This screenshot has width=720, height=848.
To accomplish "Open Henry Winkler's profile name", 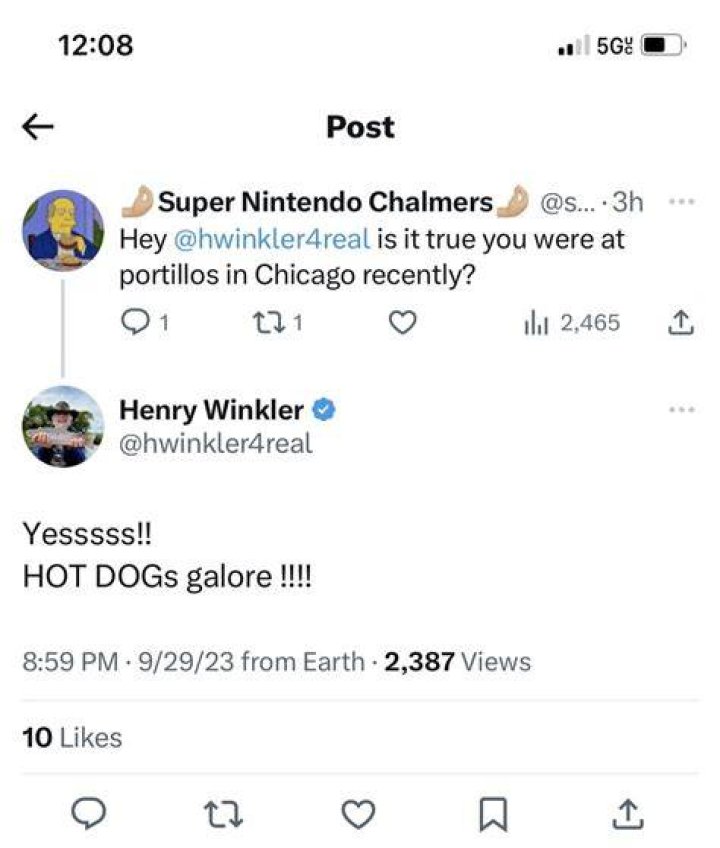I will click(211, 409).
